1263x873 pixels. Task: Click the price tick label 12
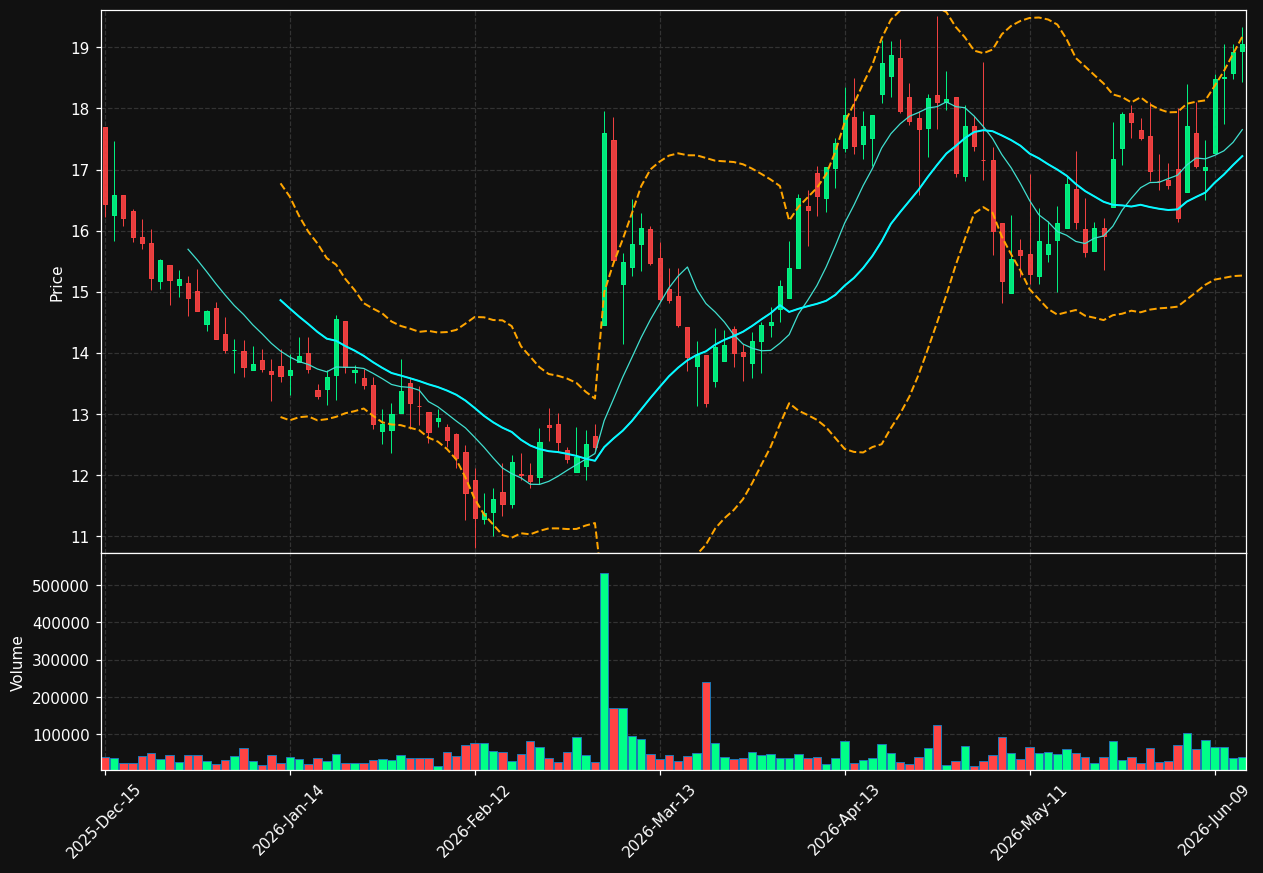[x=79, y=476]
